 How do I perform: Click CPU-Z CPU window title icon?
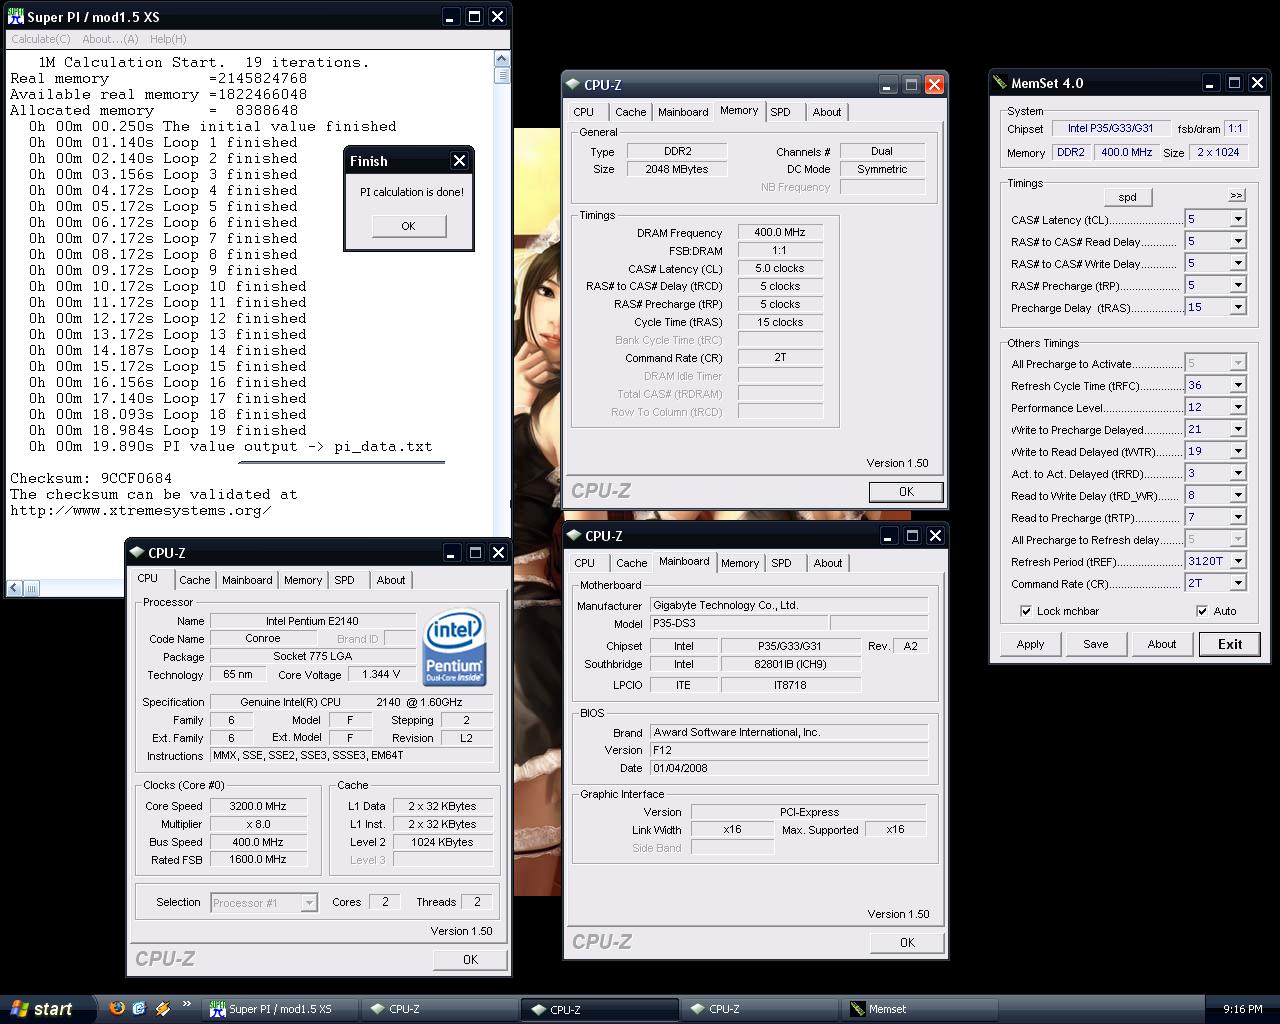coord(135,553)
